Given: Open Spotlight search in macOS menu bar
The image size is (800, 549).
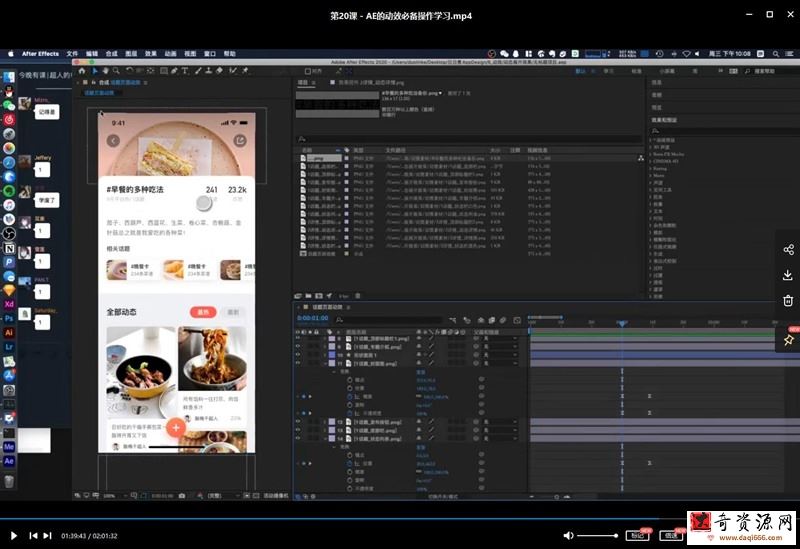Looking at the screenshot, I should tap(776, 54).
